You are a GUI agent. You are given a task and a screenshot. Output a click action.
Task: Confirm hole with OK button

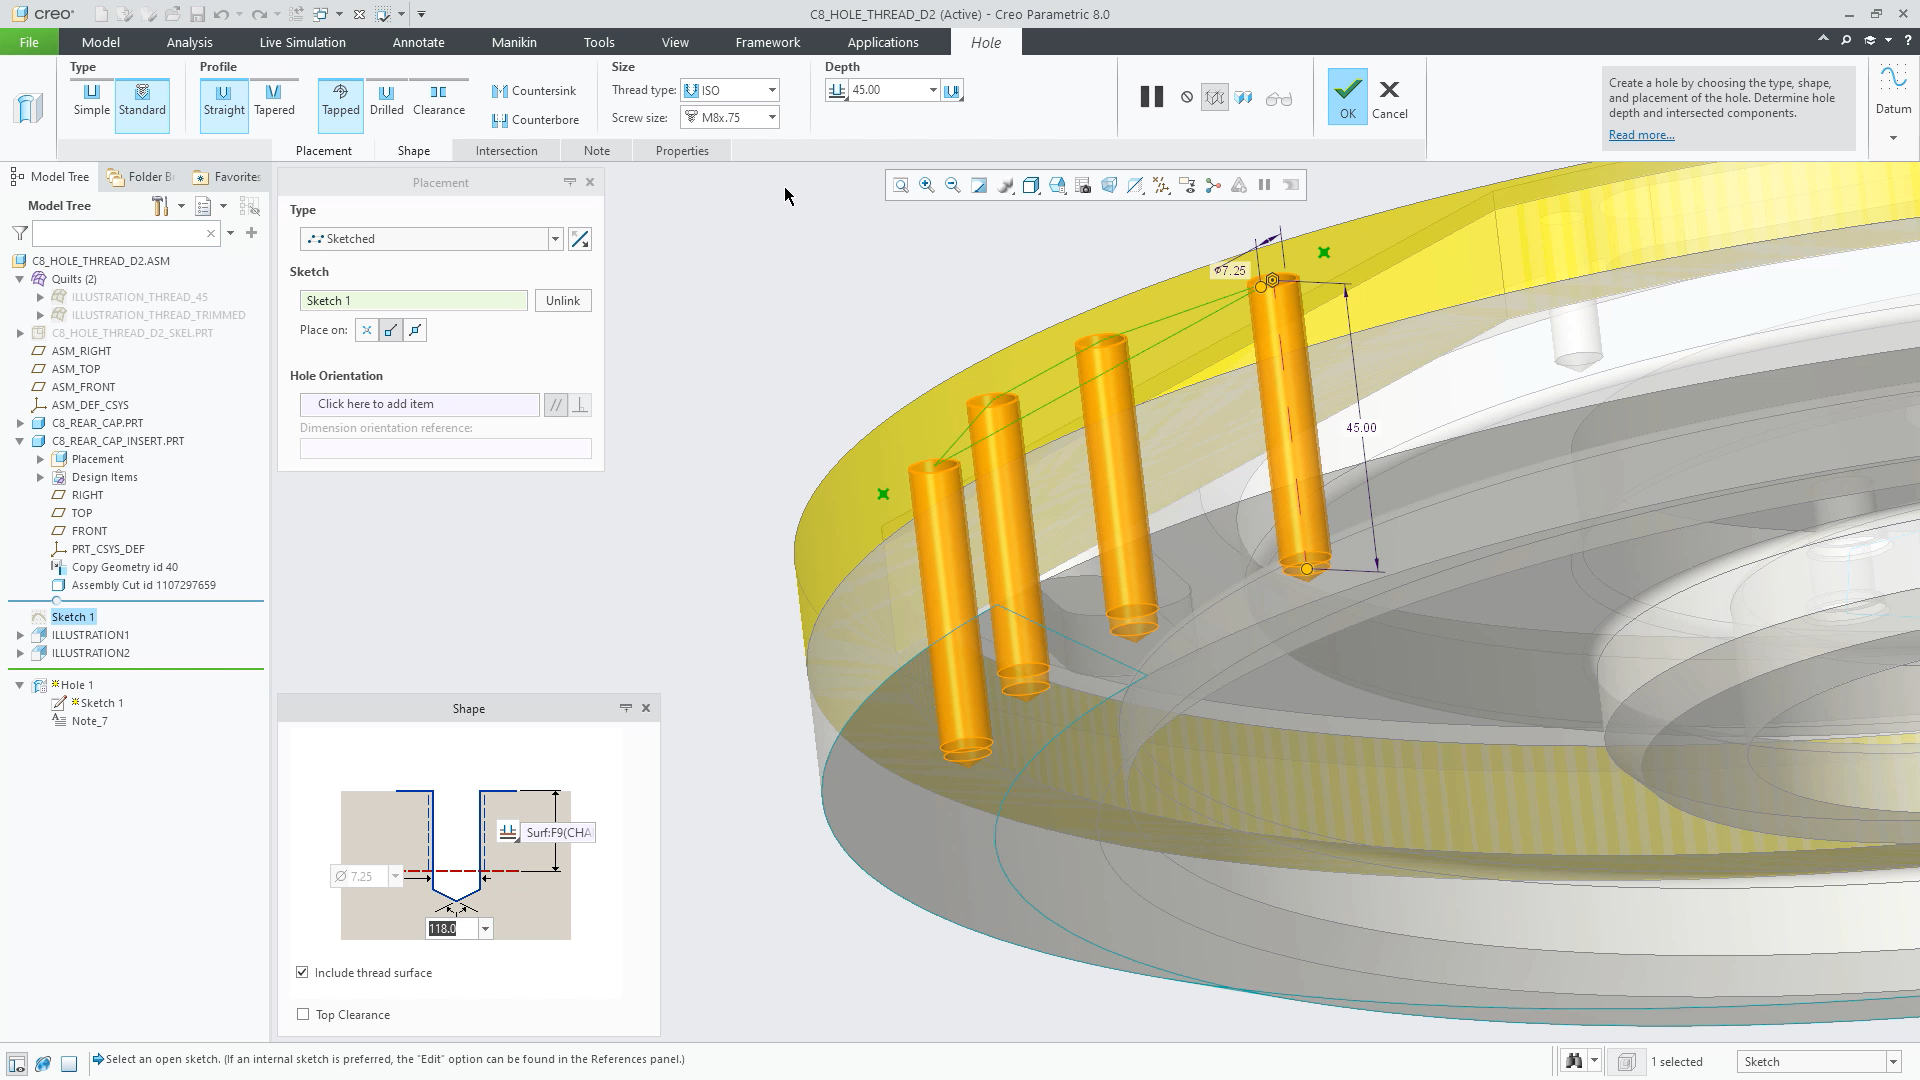pyautogui.click(x=1347, y=97)
